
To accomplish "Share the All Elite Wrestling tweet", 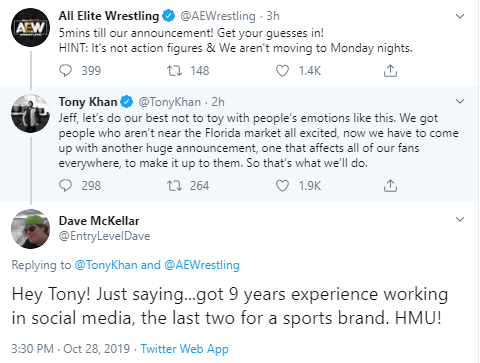I will coord(390,71).
